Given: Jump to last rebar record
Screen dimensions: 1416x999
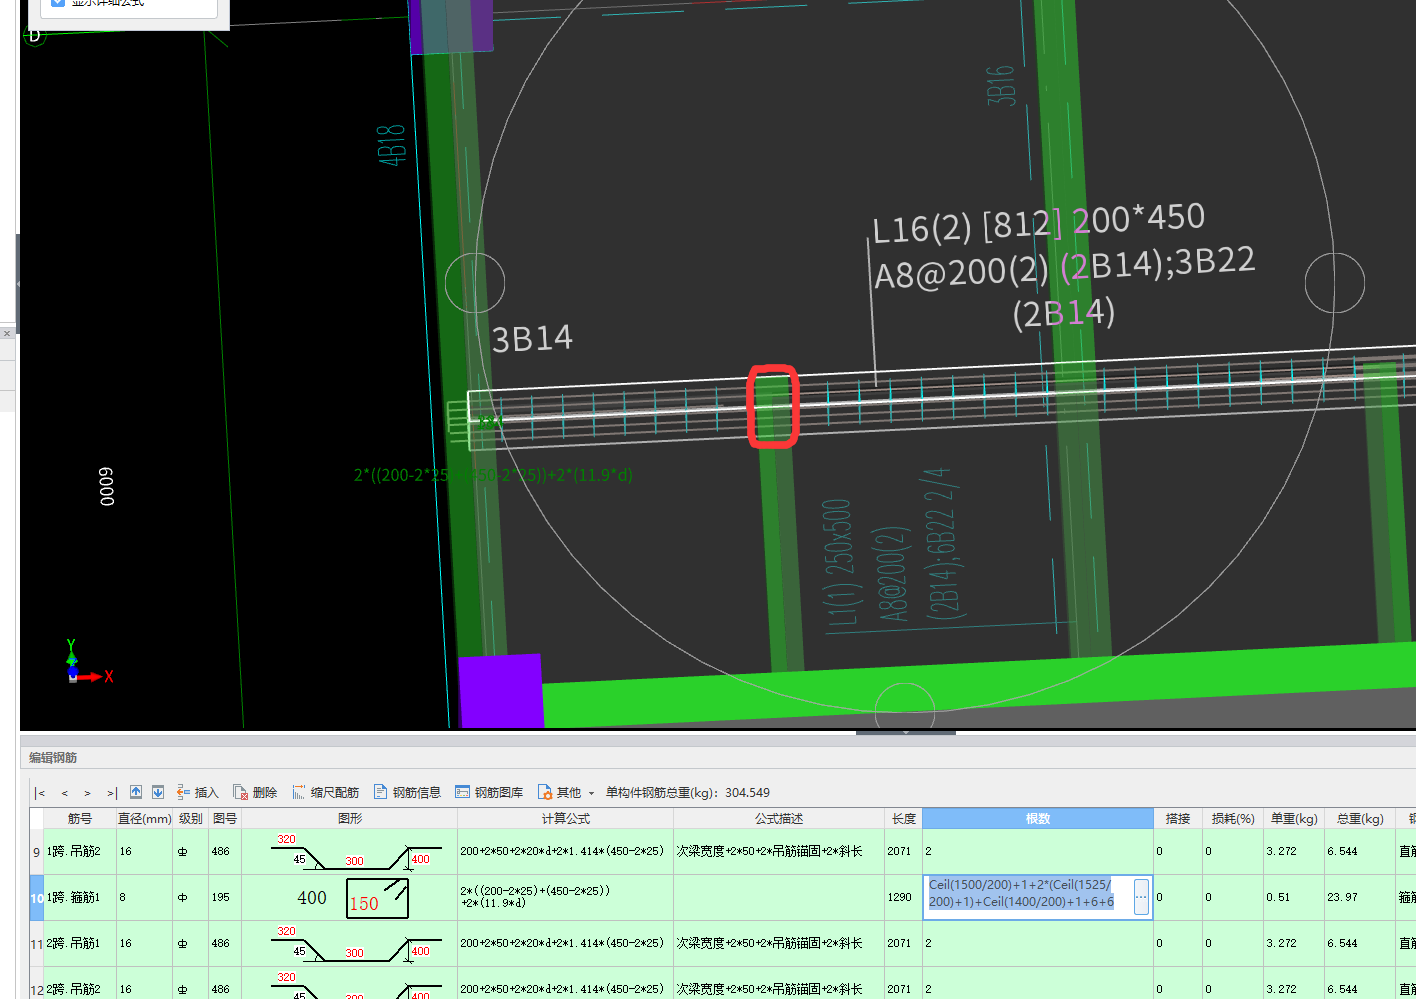Looking at the screenshot, I should point(112,793).
